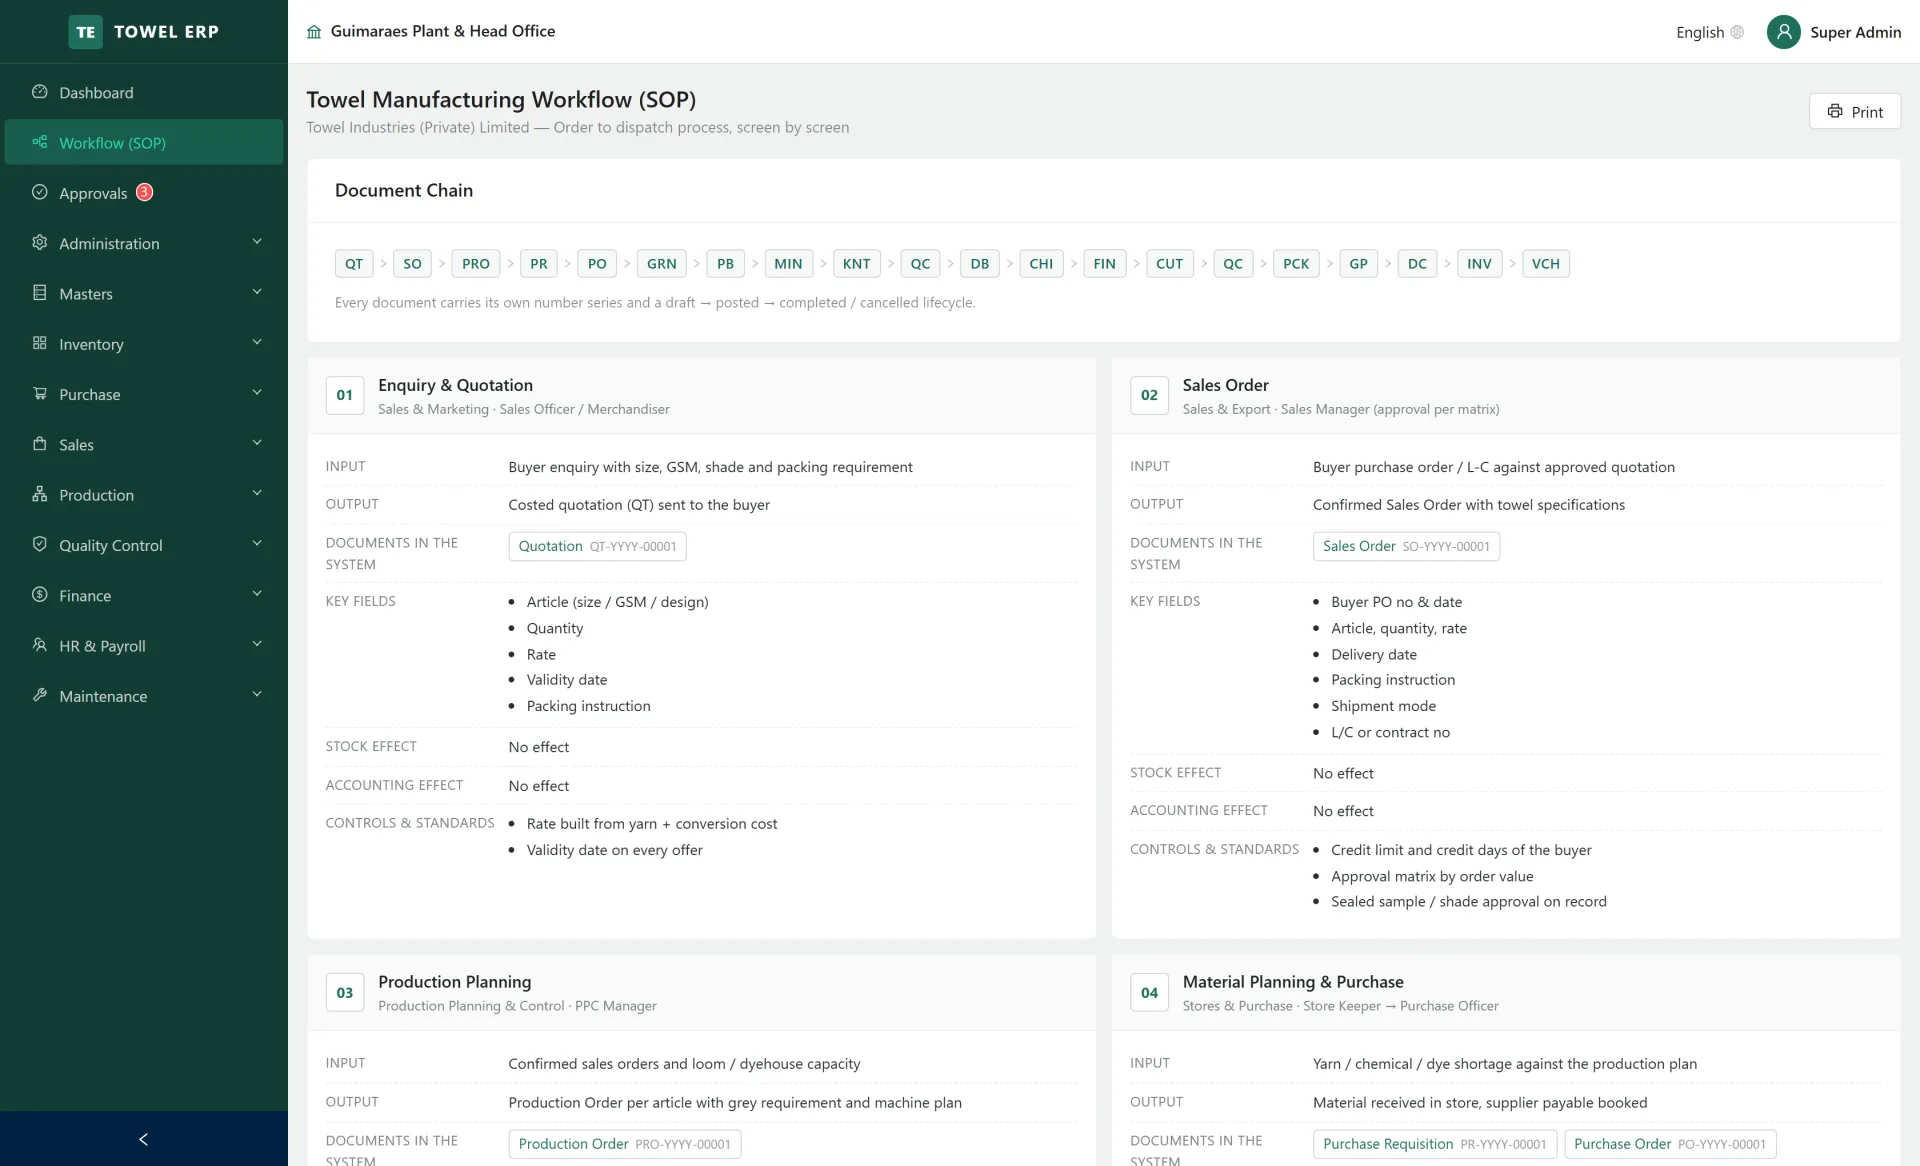Screen dimensions: 1920x1166
Task: Expand the HR & Payroll menu chevron
Action: (x=257, y=644)
